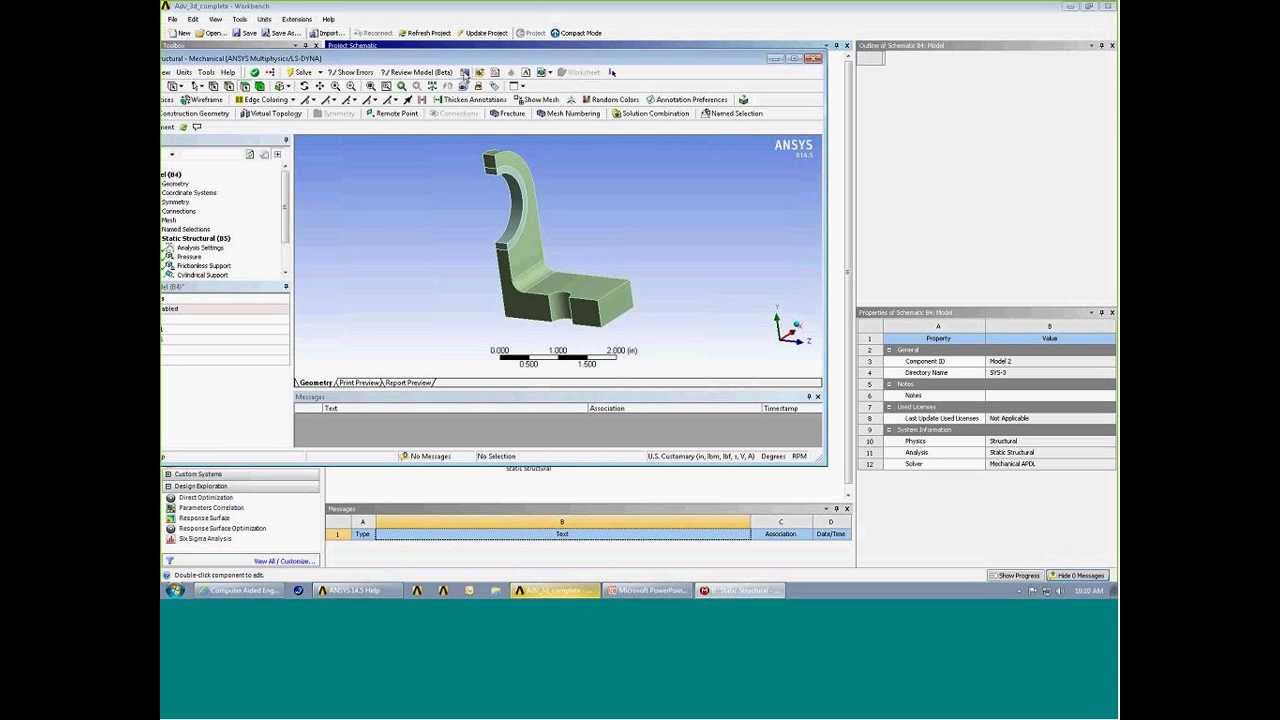The width and height of the screenshot is (1280, 720).
Task: Click the Import button
Action: click(327, 33)
